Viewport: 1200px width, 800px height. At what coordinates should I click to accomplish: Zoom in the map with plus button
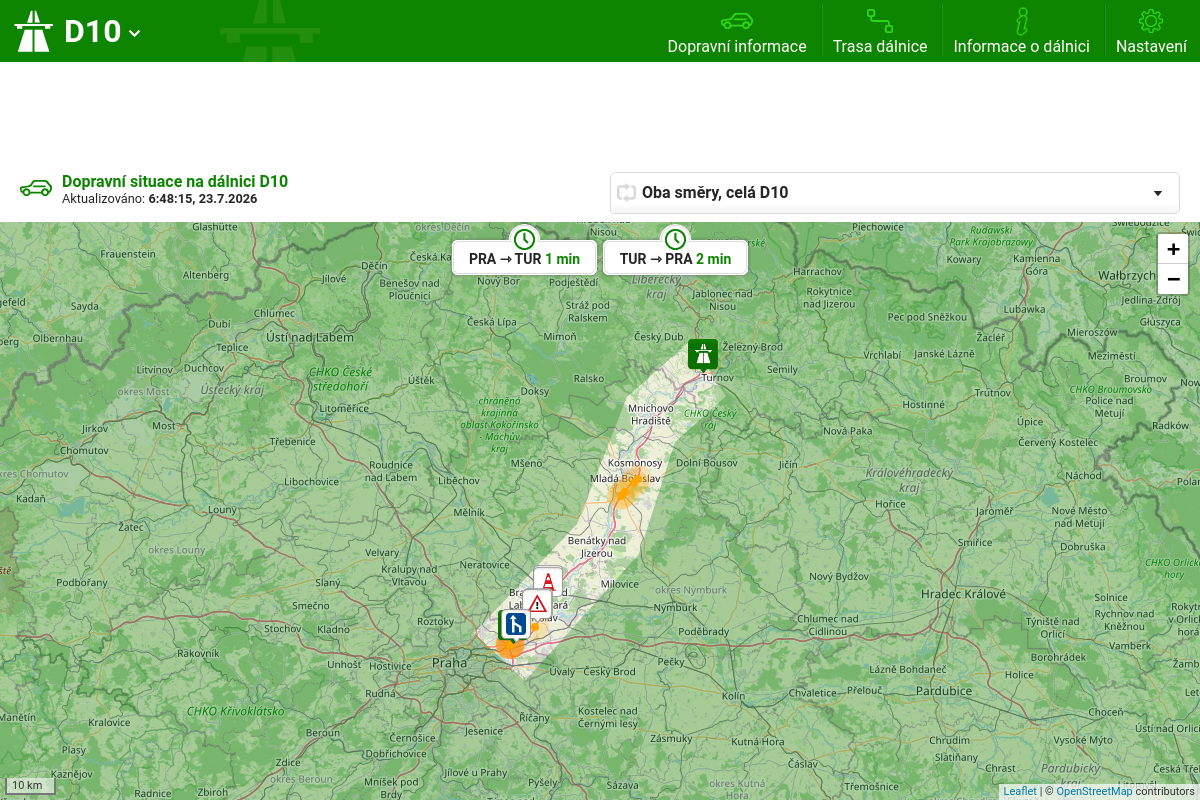click(x=1173, y=249)
